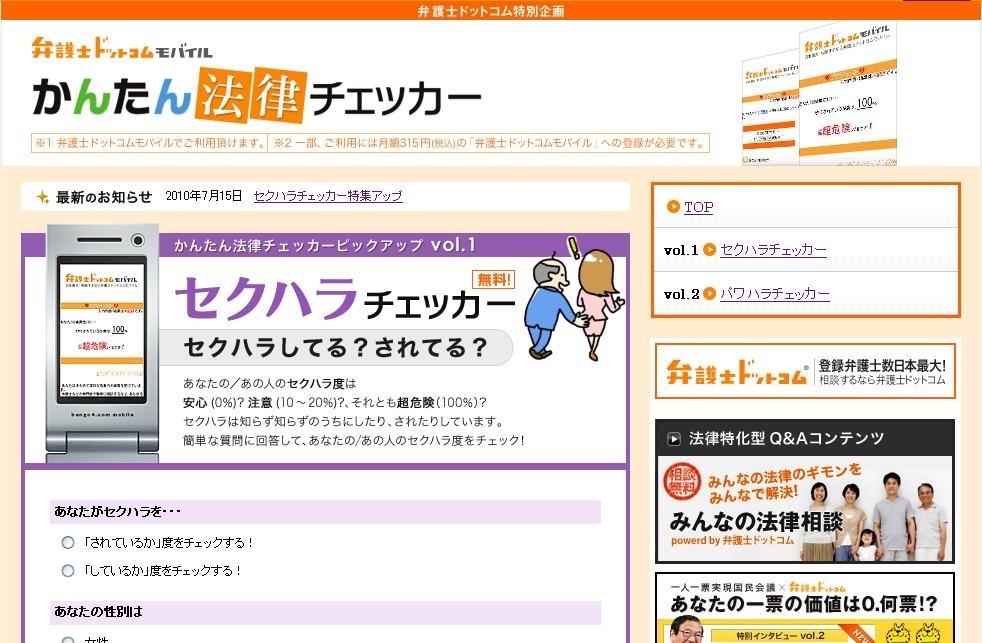Viewport: 982px width, 643px height.
Task: Click the セクハラは知らず知らずのうちに text line
Action: 343,421
